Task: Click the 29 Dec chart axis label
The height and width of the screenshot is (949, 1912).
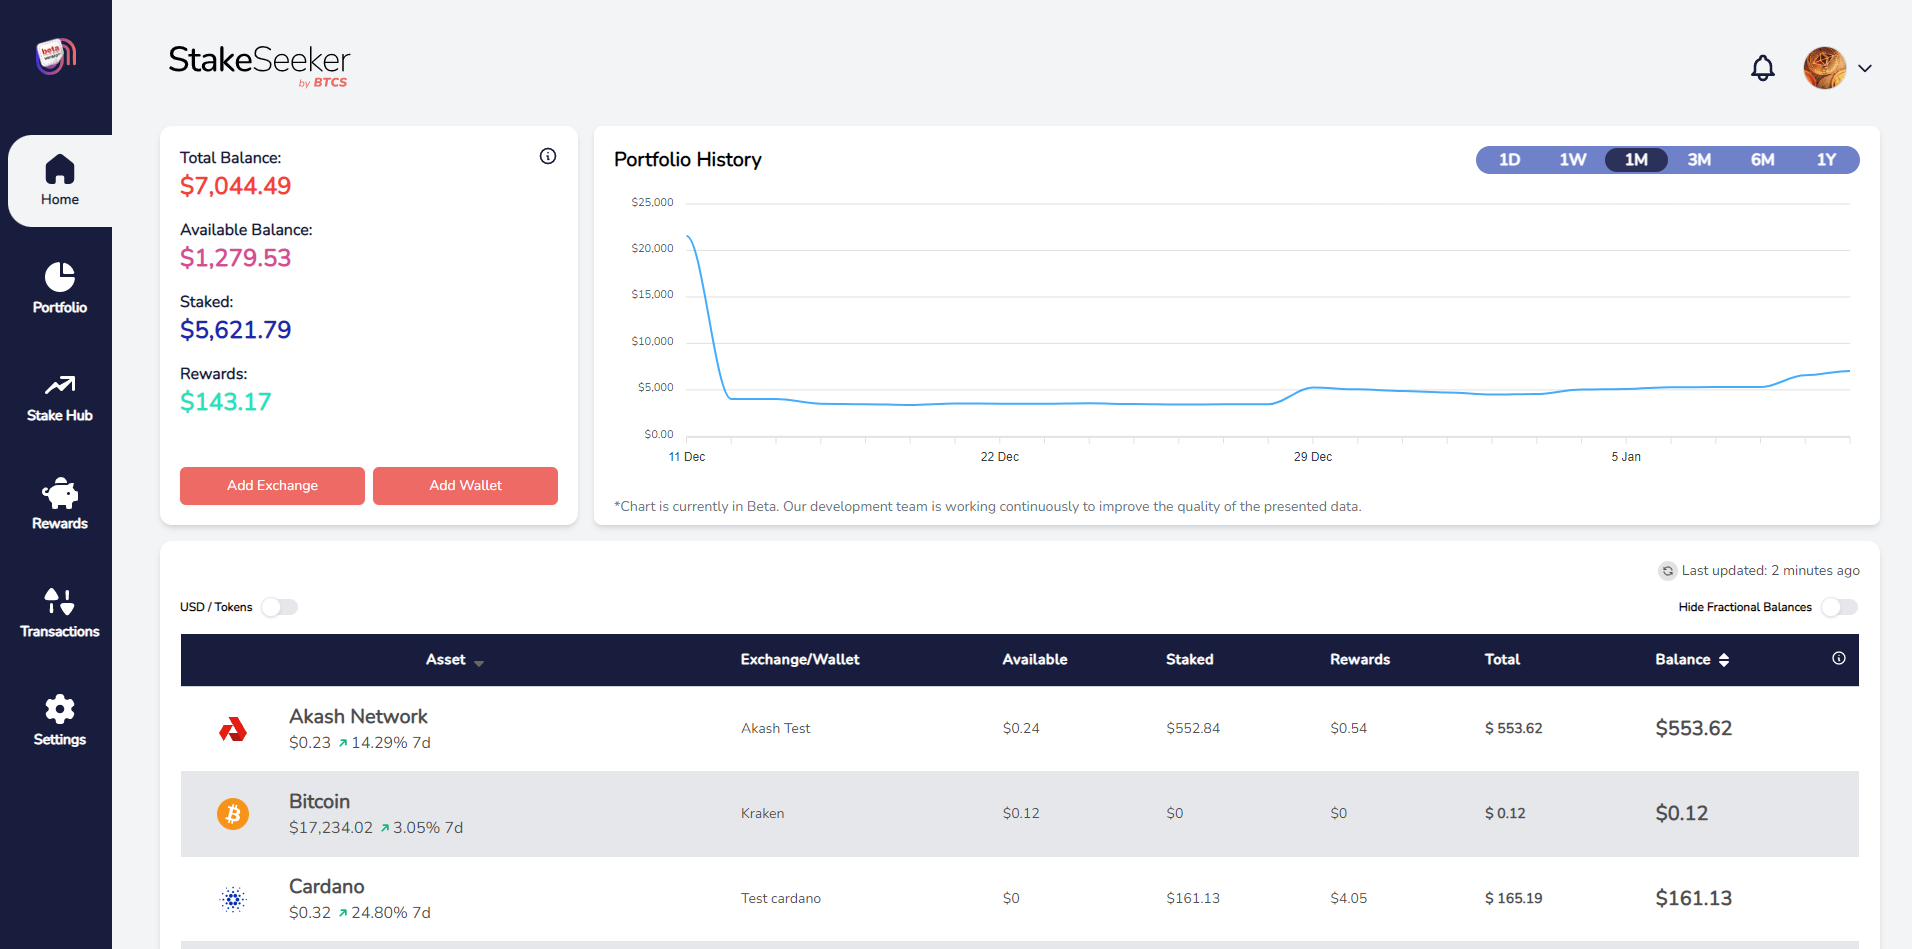Action: 1312,457
